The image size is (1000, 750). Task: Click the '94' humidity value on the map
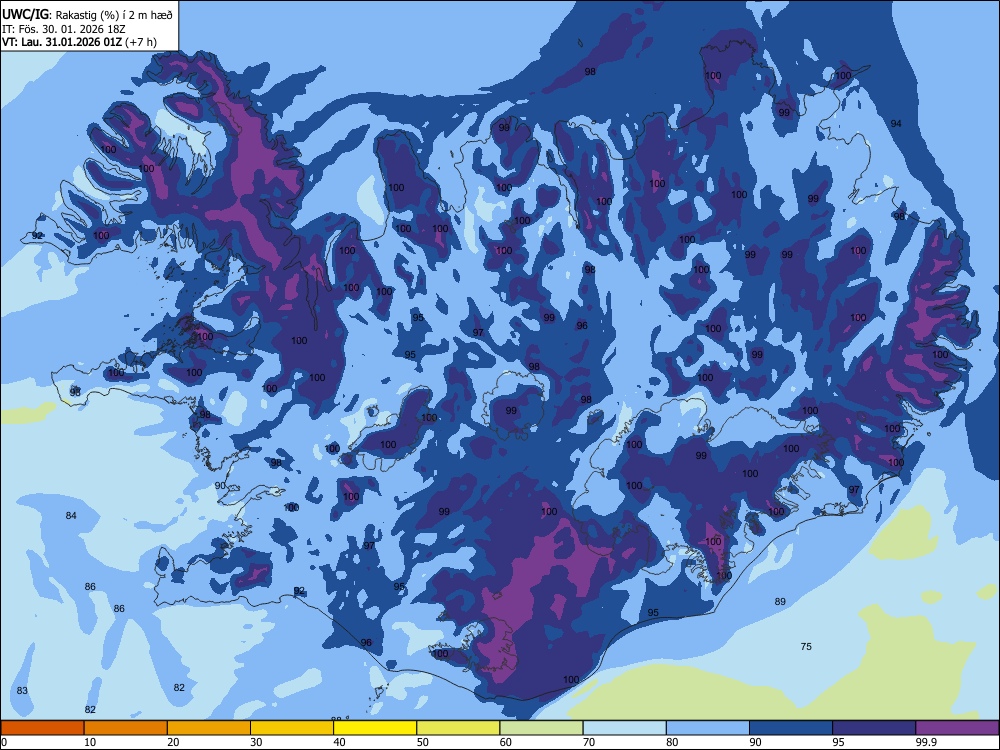tap(896, 124)
